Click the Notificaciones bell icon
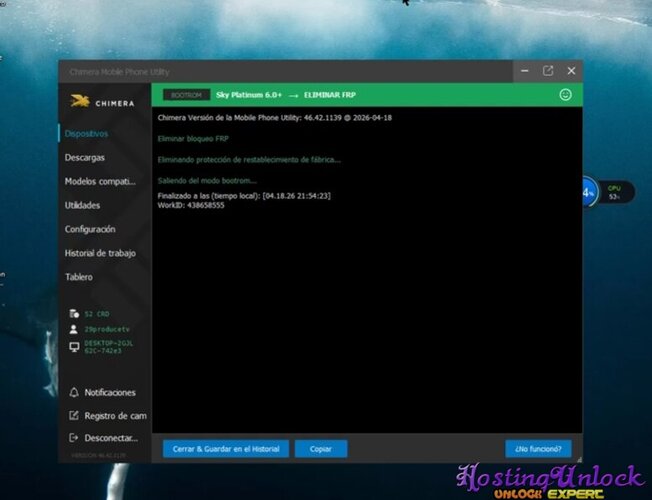Image resolution: width=652 pixels, height=500 pixels. (x=74, y=392)
